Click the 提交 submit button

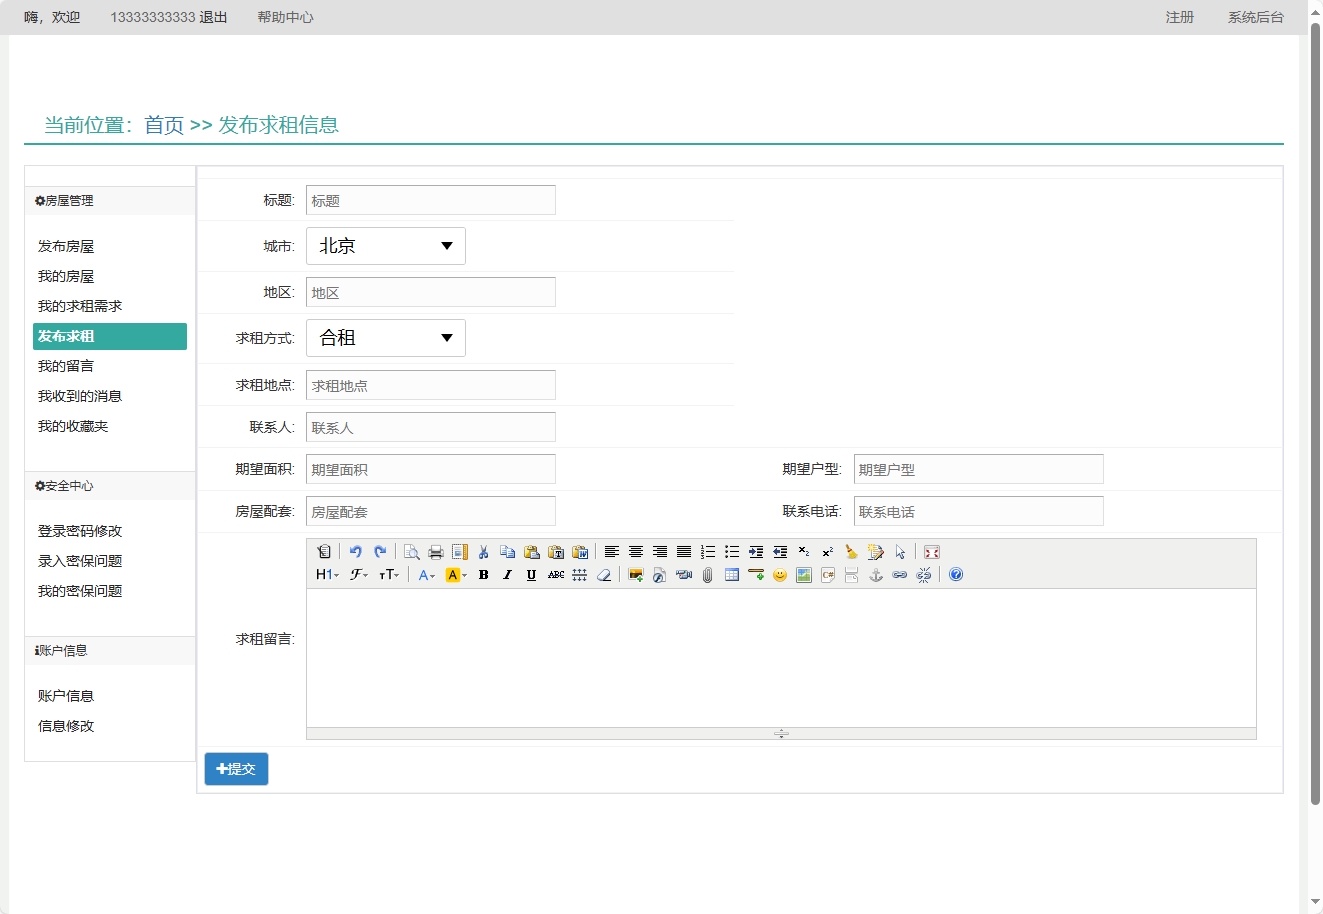tap(236, 768)
